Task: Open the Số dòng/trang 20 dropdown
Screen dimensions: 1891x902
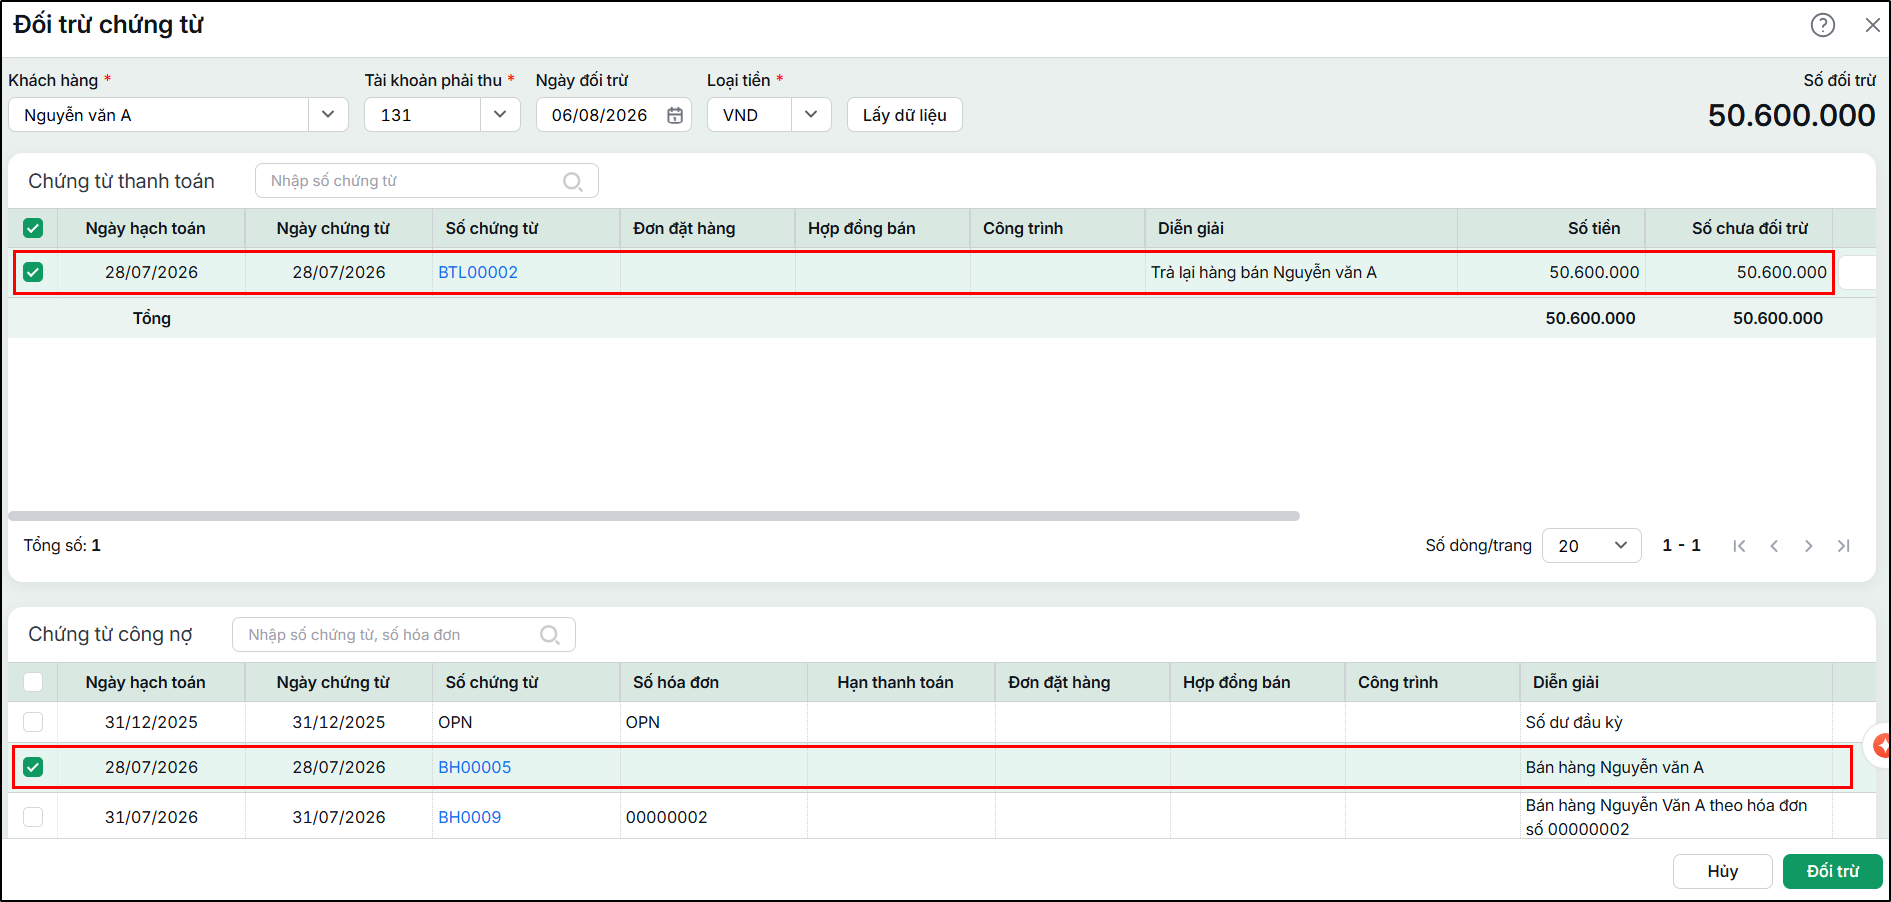Action: coord(1592,546)
